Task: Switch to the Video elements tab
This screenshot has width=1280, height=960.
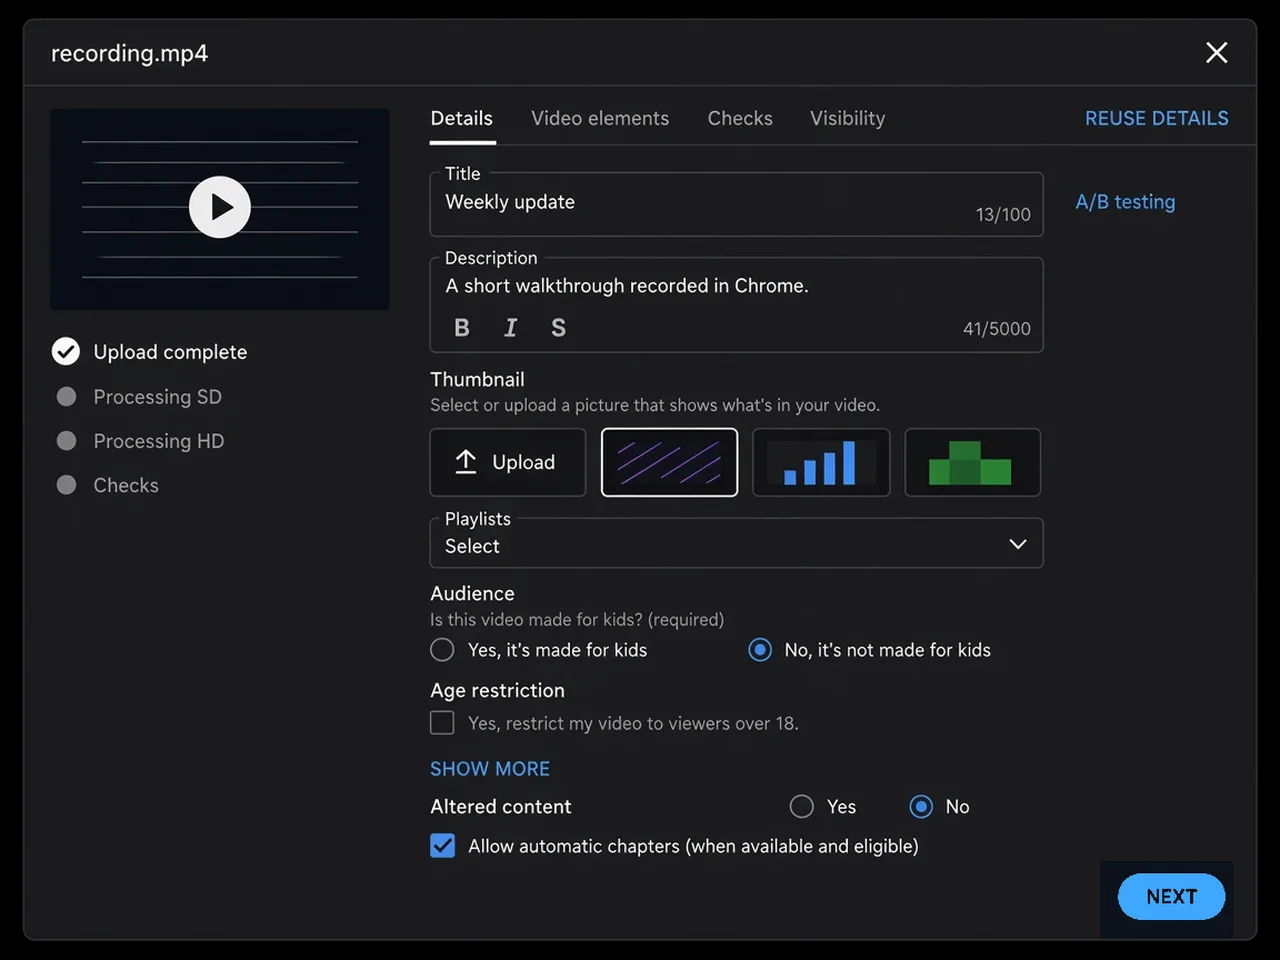Action: [x=600, y=118]
